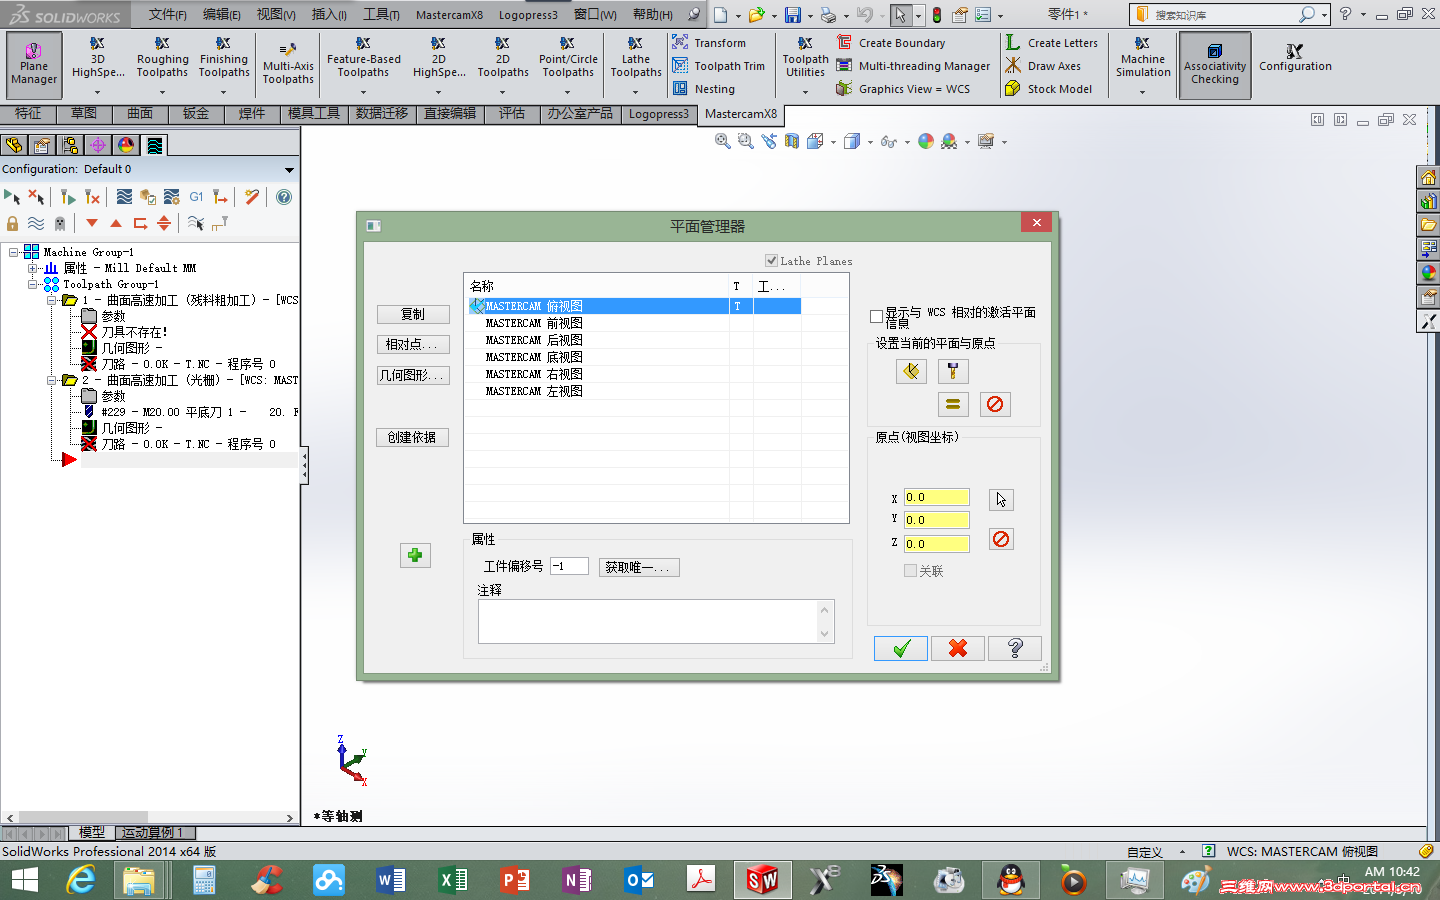Click the reset origin icon beside Z
The width and height of the screenshot is (1440, 900).
coord(1001,539)
